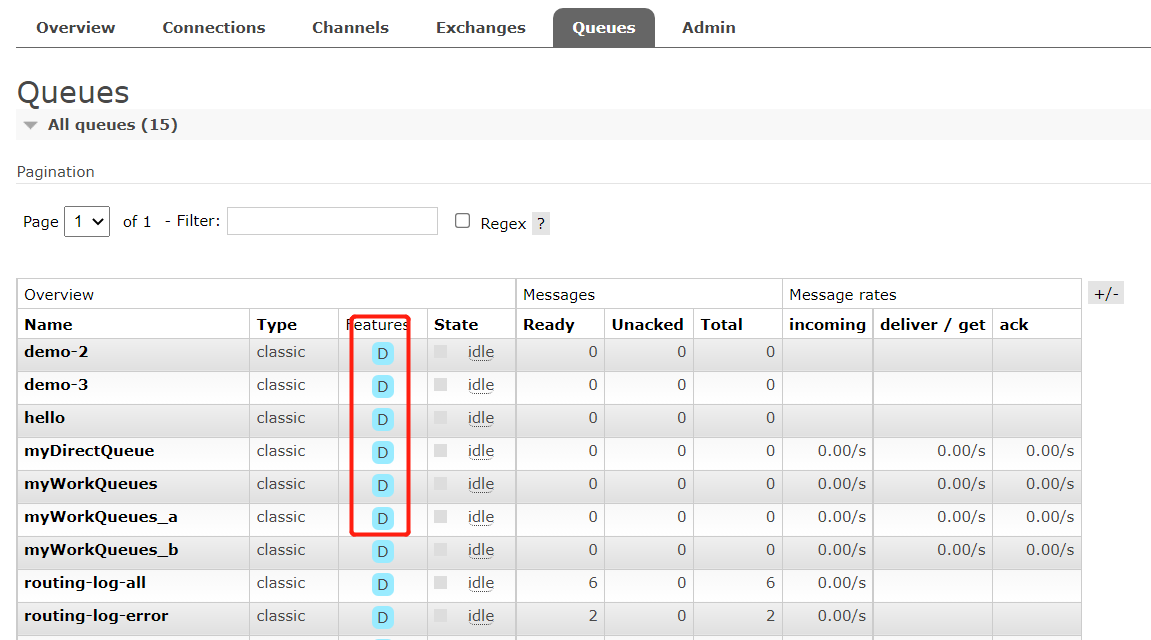Sort by ack rate column
The width and height of the screenshot is (1151, 640).
click(1014, 324)
